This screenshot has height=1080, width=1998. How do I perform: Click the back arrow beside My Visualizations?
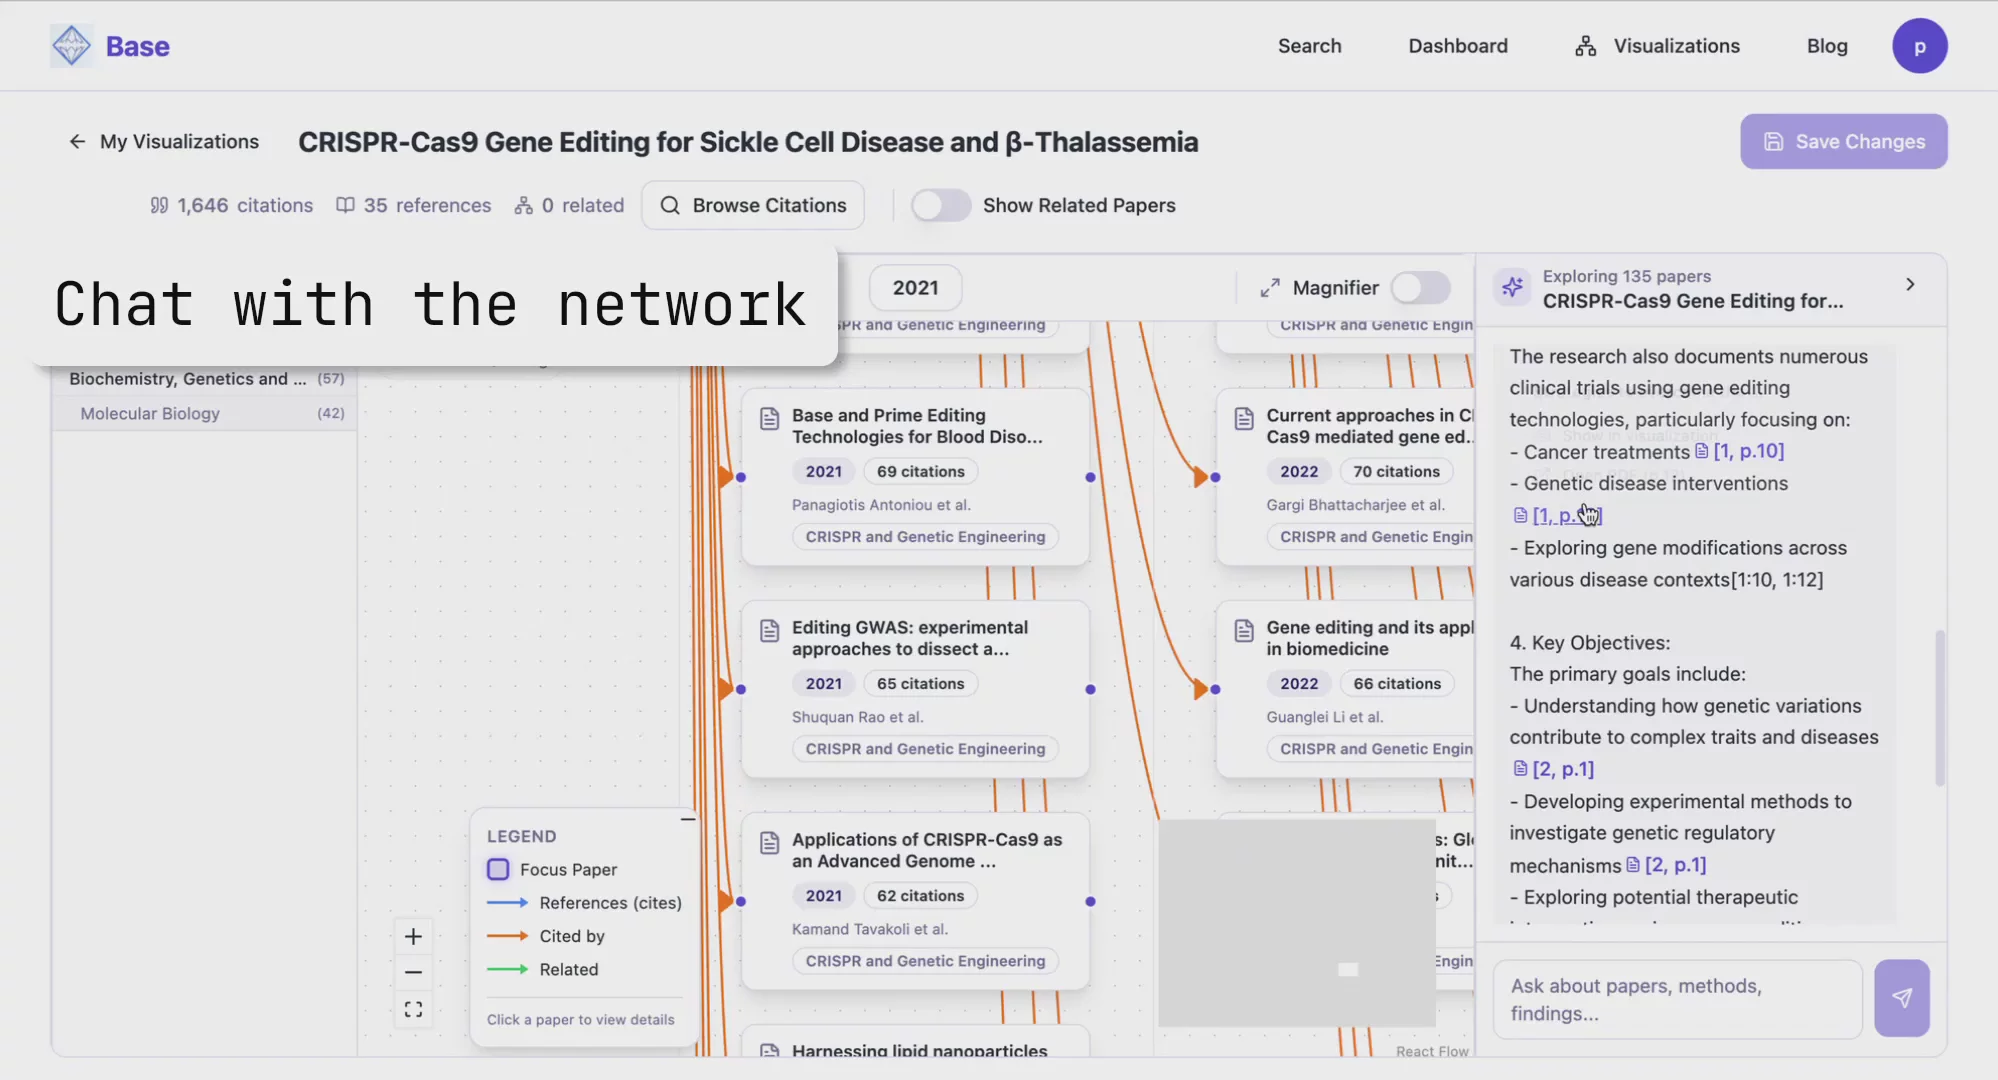(77, 142)
